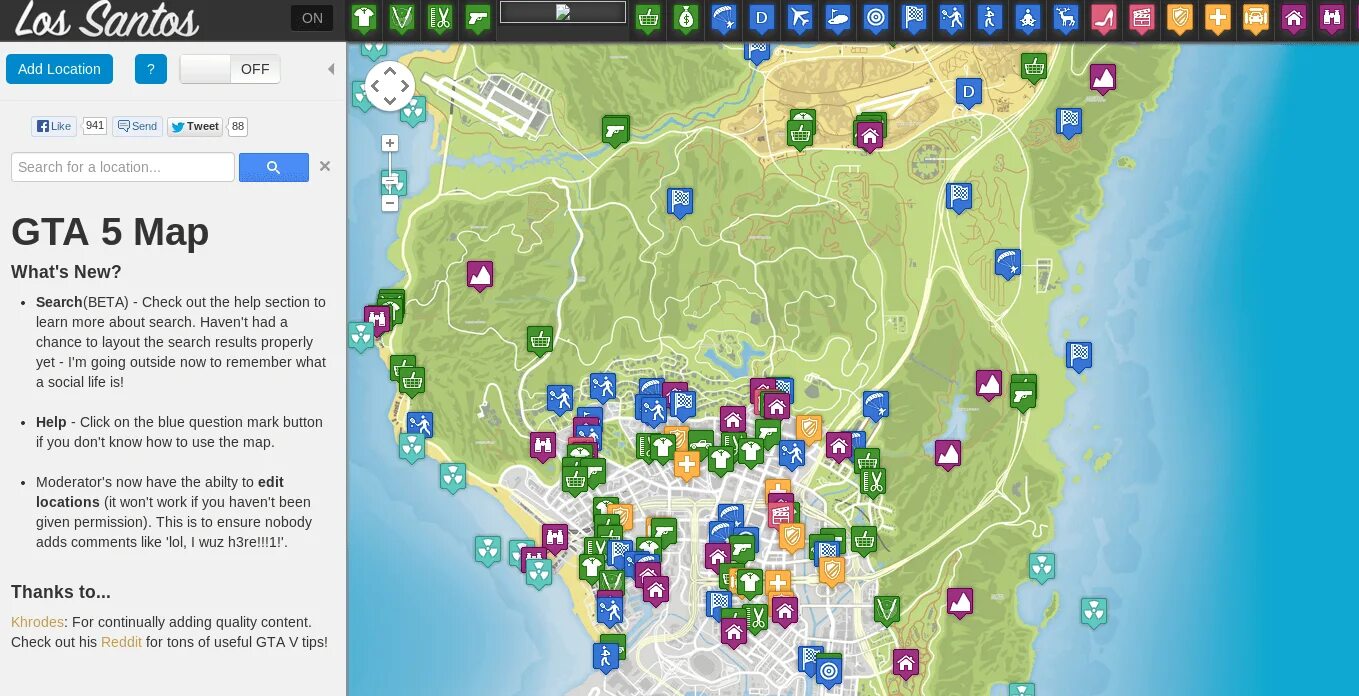This screenshot has height=696, width=1359.
Task: Toggle the clothing store shirt filter in toolbar
Action: tap(364, 18)
